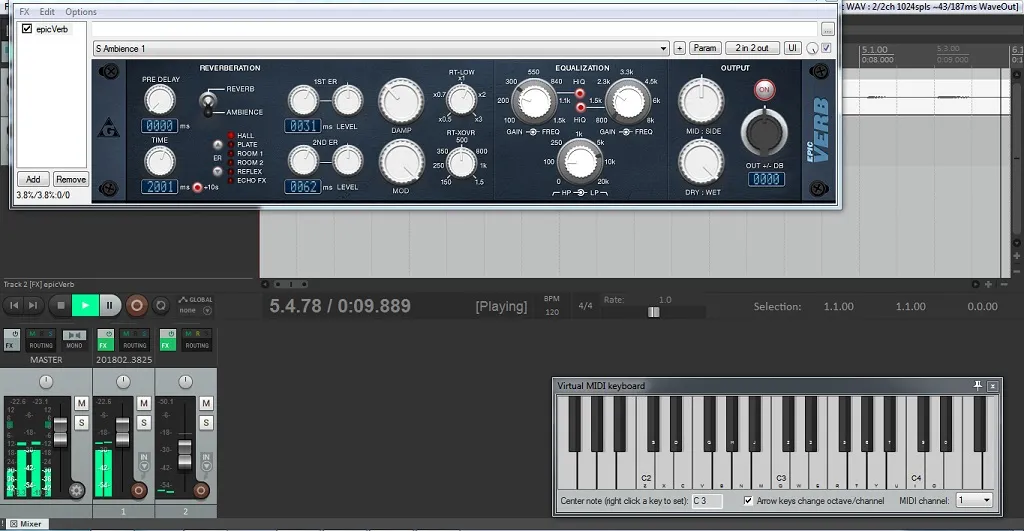Screen dimensions: 1024x531
Task: Select the REFLEX early reflection LED
Action: (231, 171)
